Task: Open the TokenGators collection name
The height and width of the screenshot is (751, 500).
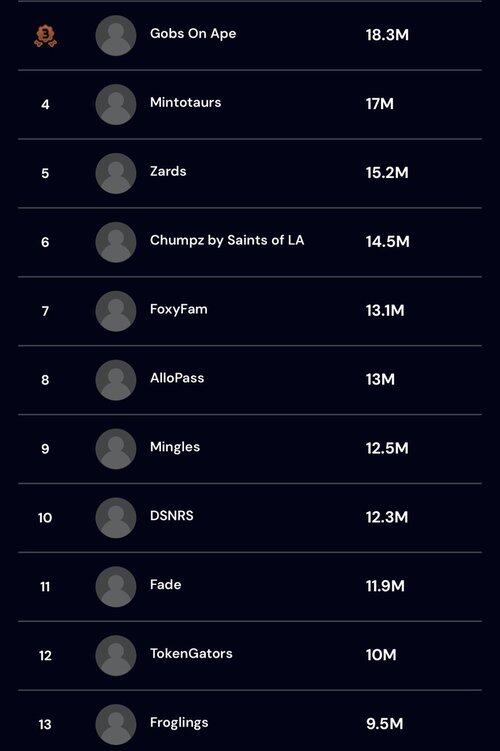Action: click(191, 654)
